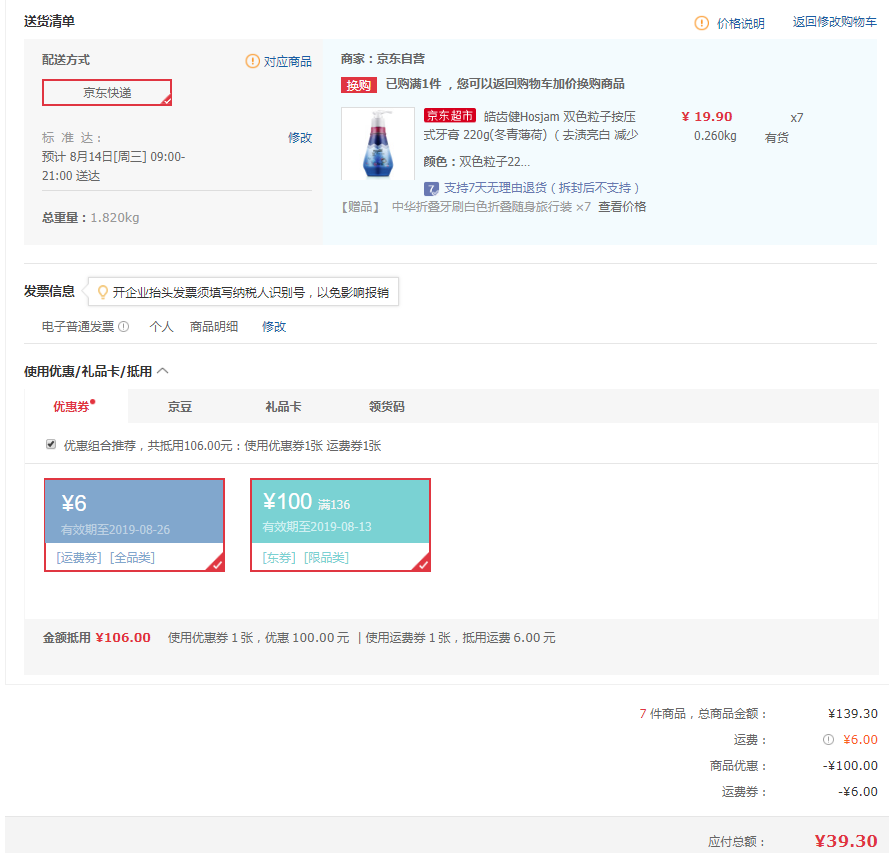889x853 pixels.
Task: Click the orange info icon beside 价格说明
Action: tap(701, 23)
